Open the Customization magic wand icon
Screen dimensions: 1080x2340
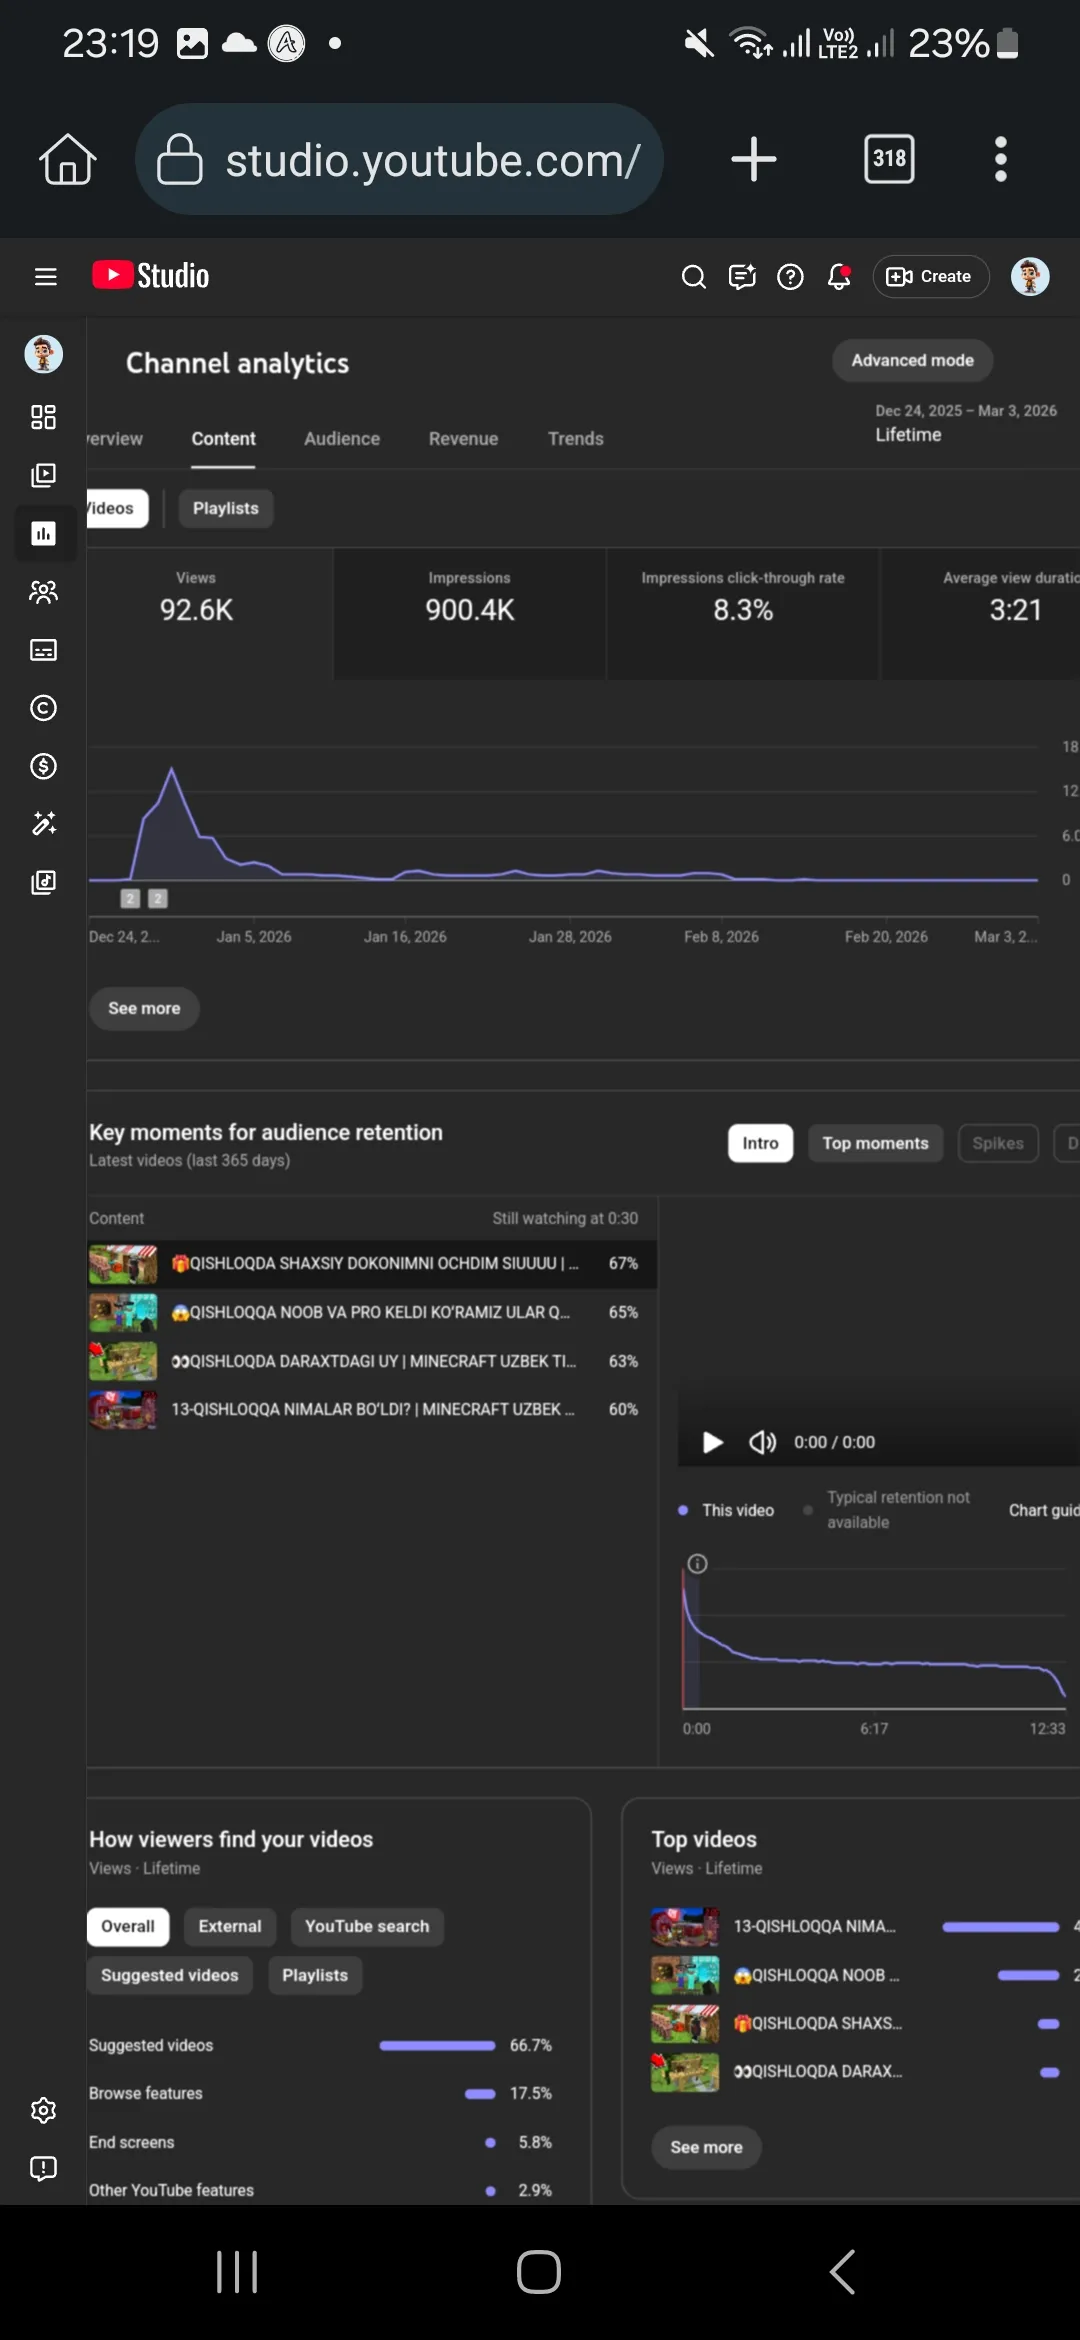coord(43,824)
